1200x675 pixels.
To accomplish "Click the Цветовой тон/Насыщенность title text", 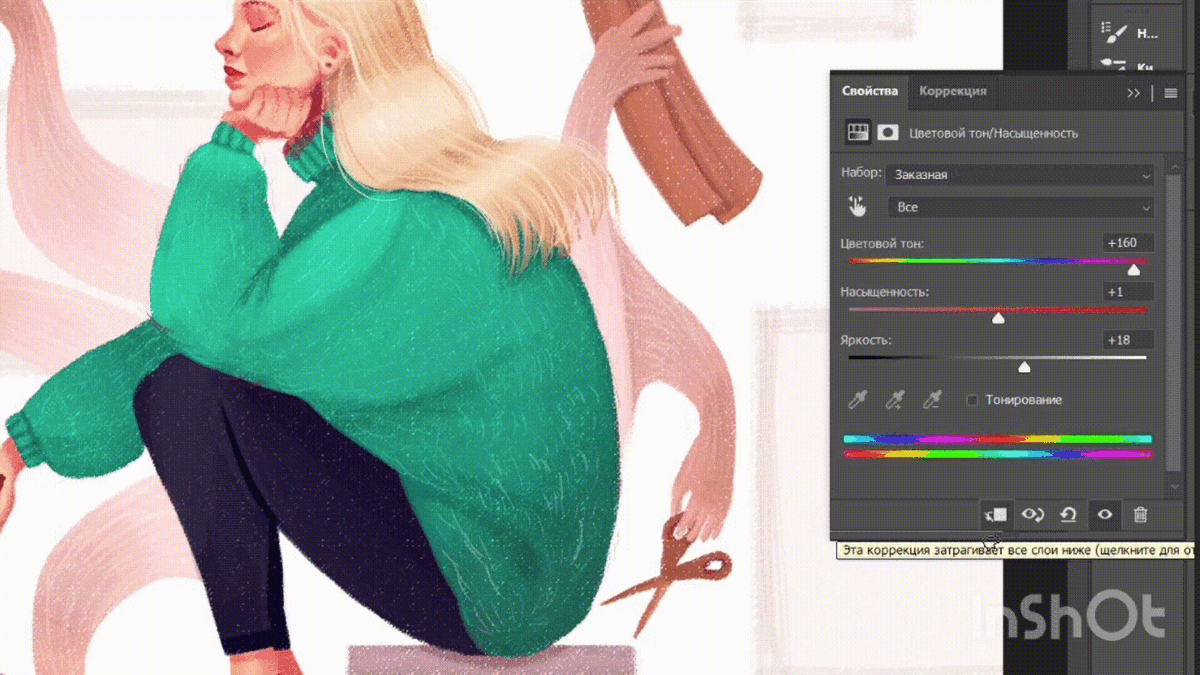I will [993, 133].
